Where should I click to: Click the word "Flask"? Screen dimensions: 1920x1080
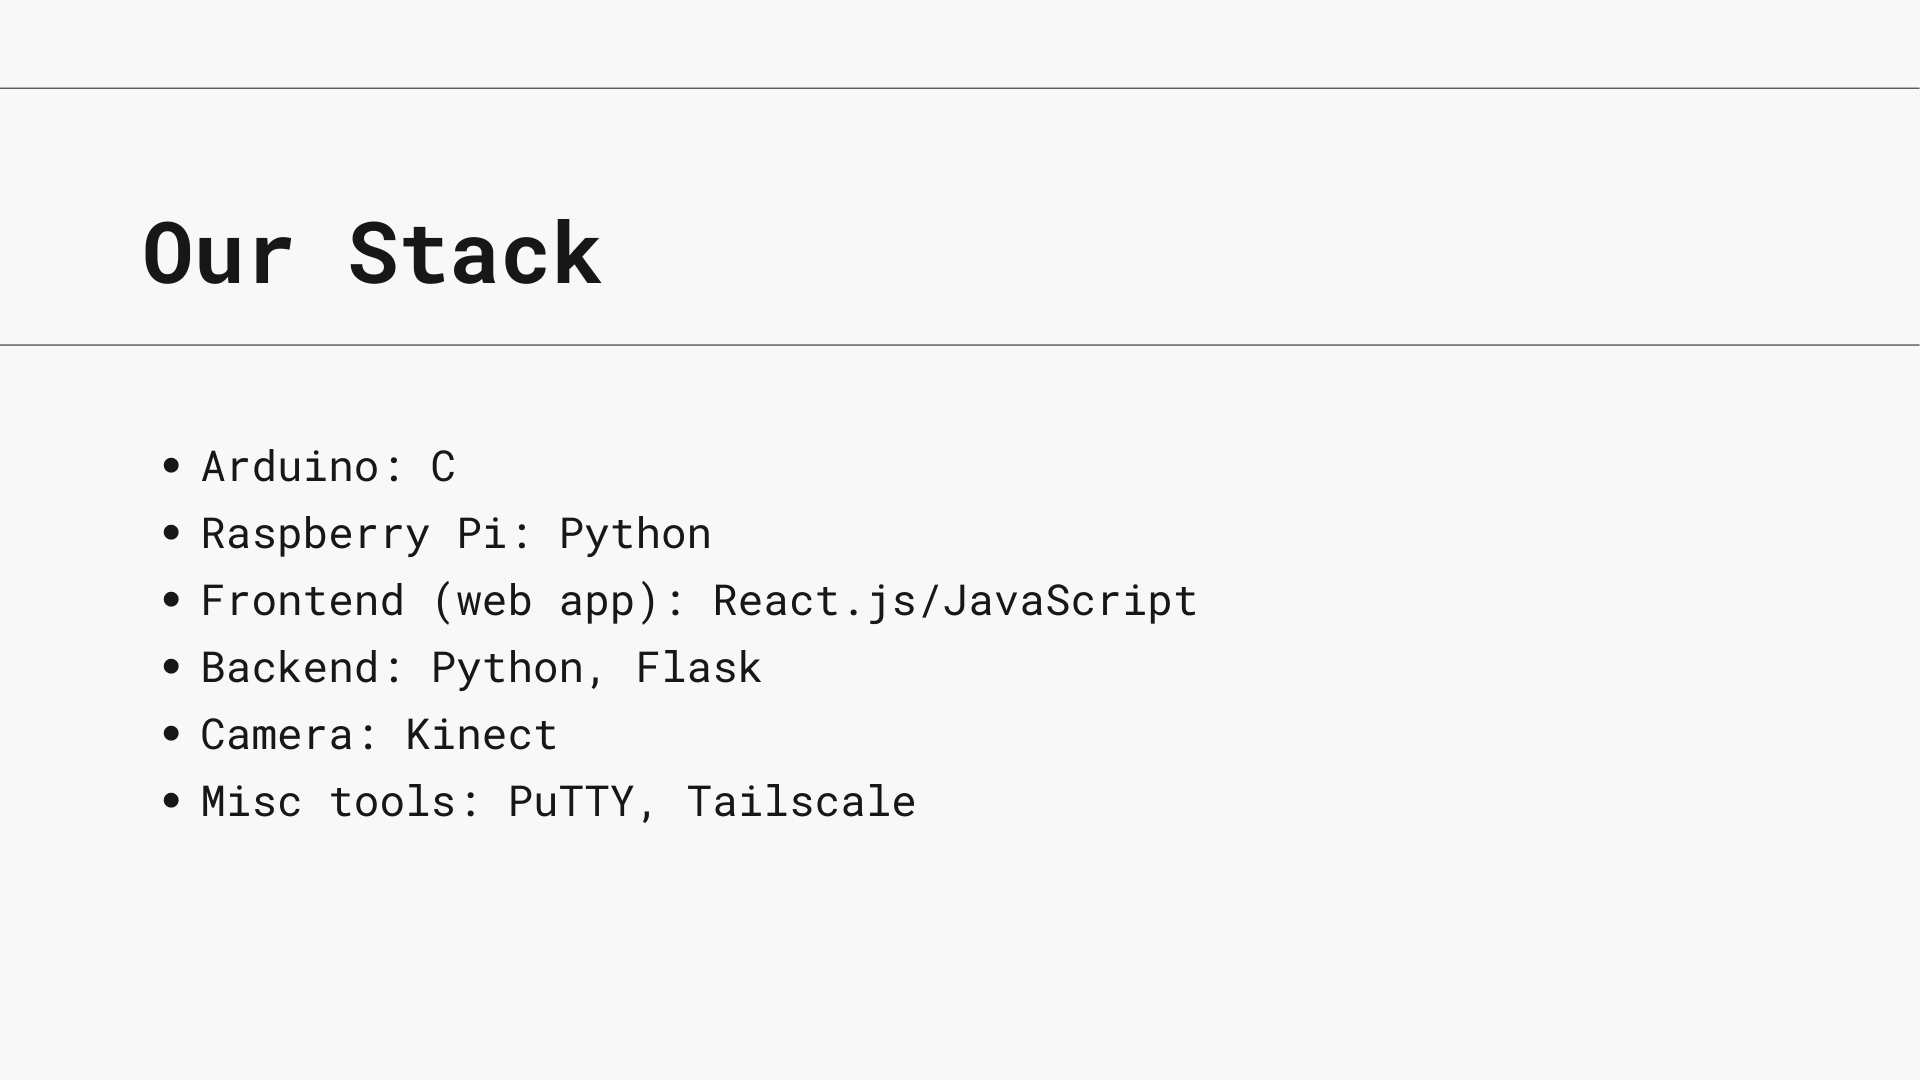click(698, 668)
